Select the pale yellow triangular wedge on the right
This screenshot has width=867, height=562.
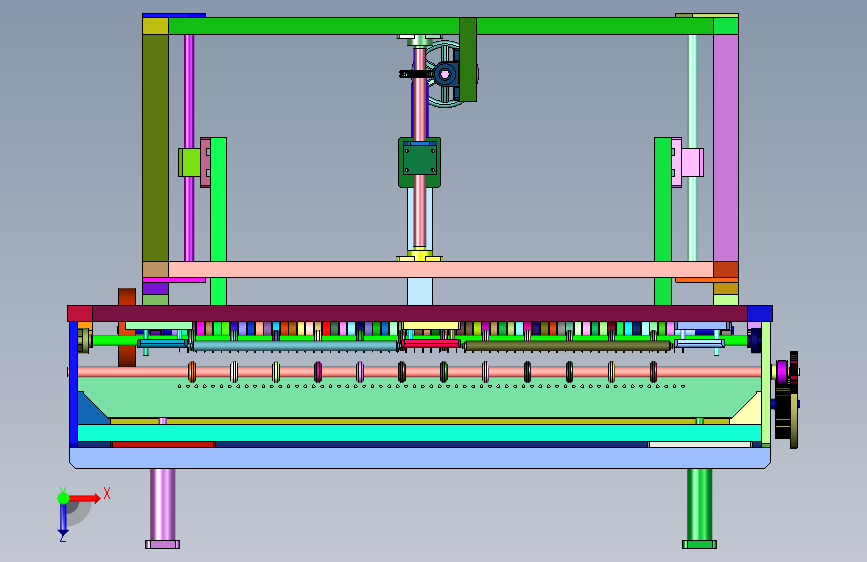coord(749,410)
